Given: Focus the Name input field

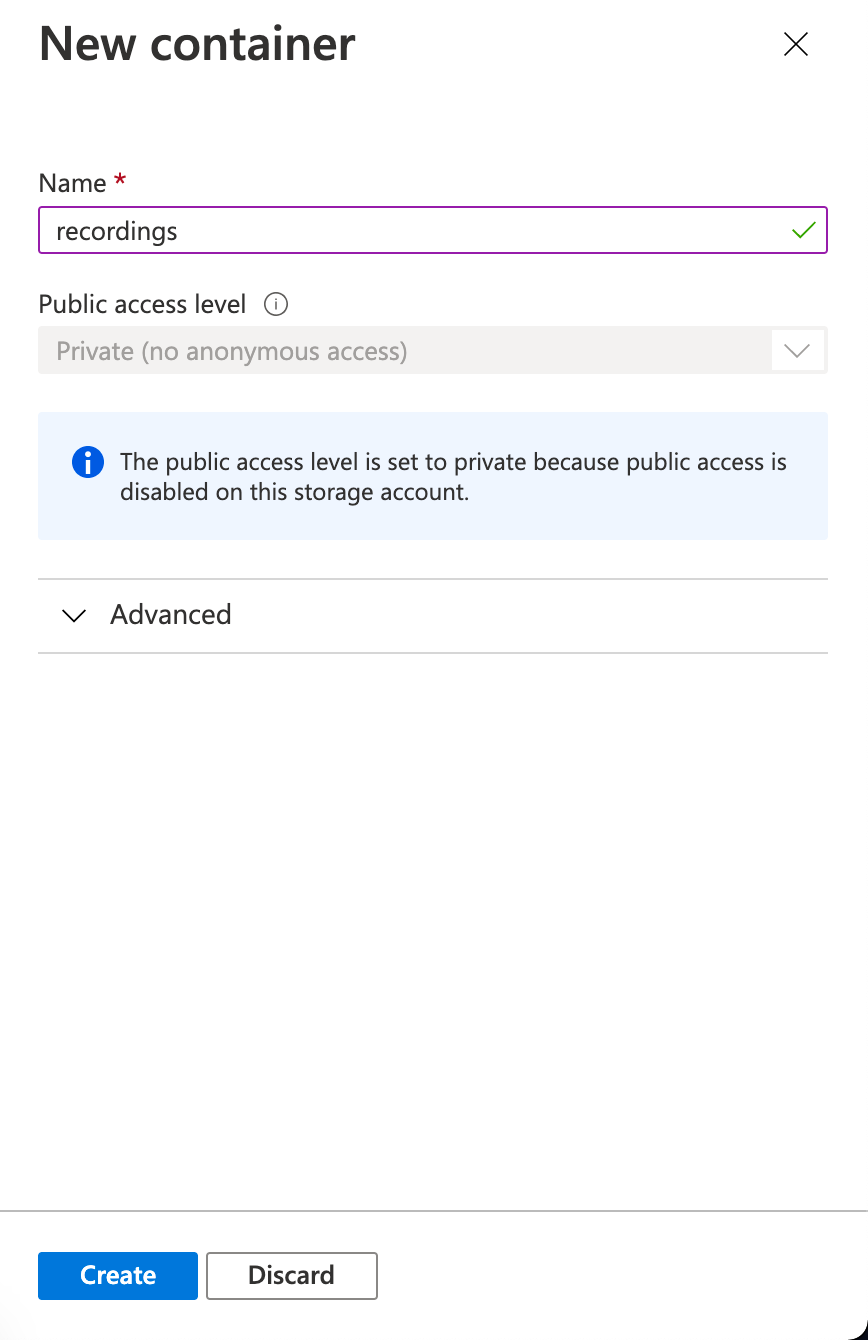Looking at the screenshot, I should 433,231.
